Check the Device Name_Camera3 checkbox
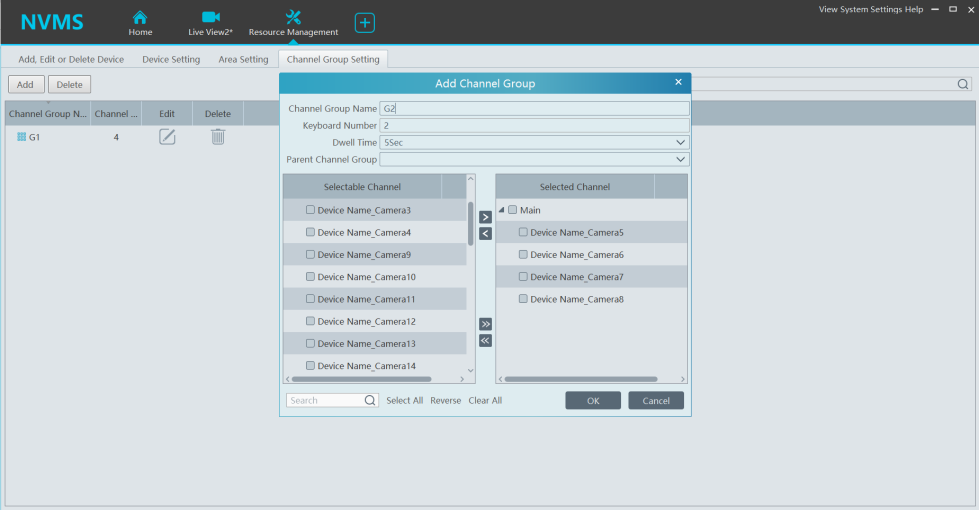The image size is (979, 510). click(311, 210)
